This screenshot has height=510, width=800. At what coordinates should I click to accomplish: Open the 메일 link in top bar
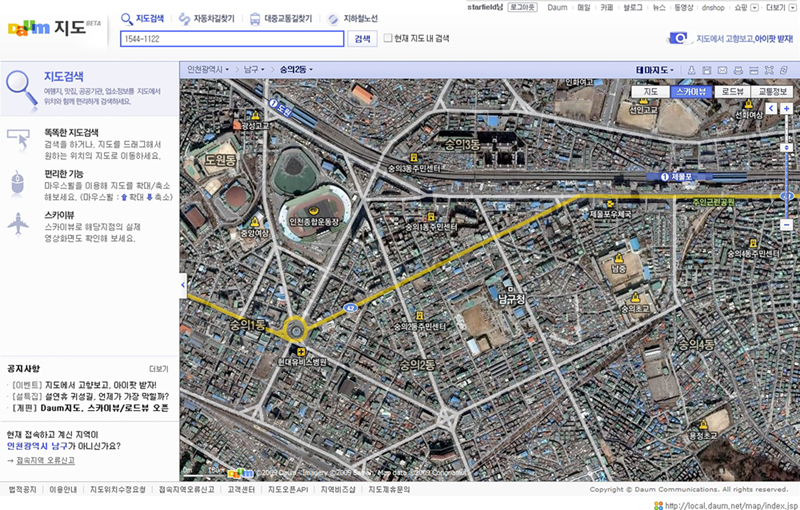pos(584,8)
